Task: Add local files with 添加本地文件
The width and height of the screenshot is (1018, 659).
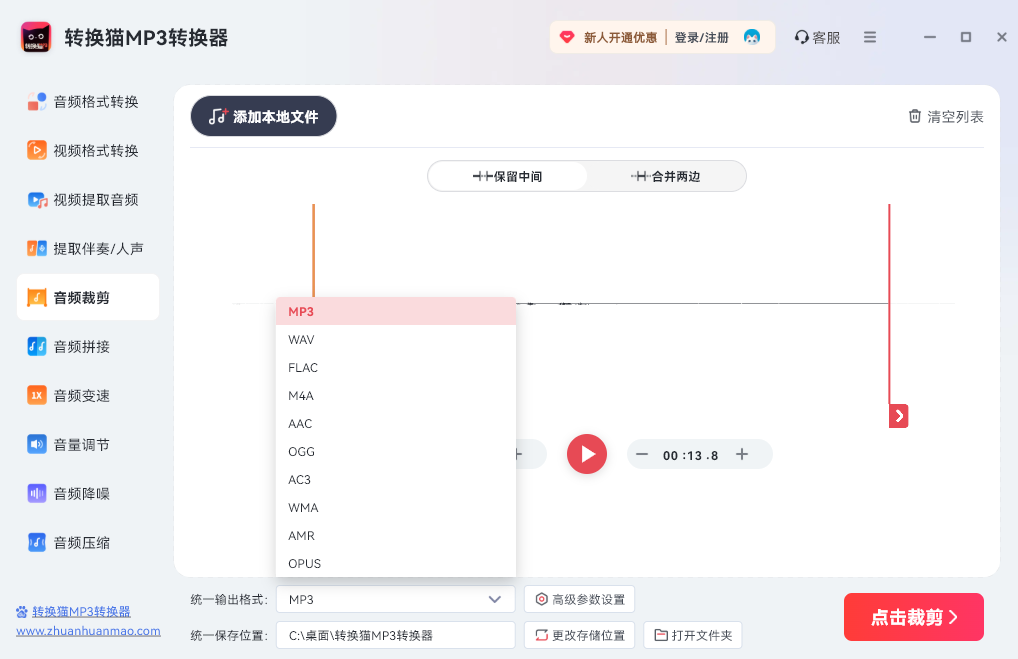Action: [x=263, y=116]
